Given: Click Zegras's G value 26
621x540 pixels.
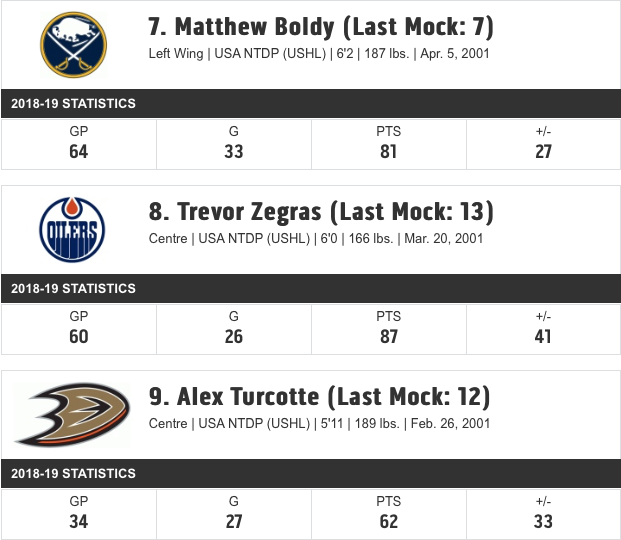Looking at the screenshot, I should click(234, 337).
